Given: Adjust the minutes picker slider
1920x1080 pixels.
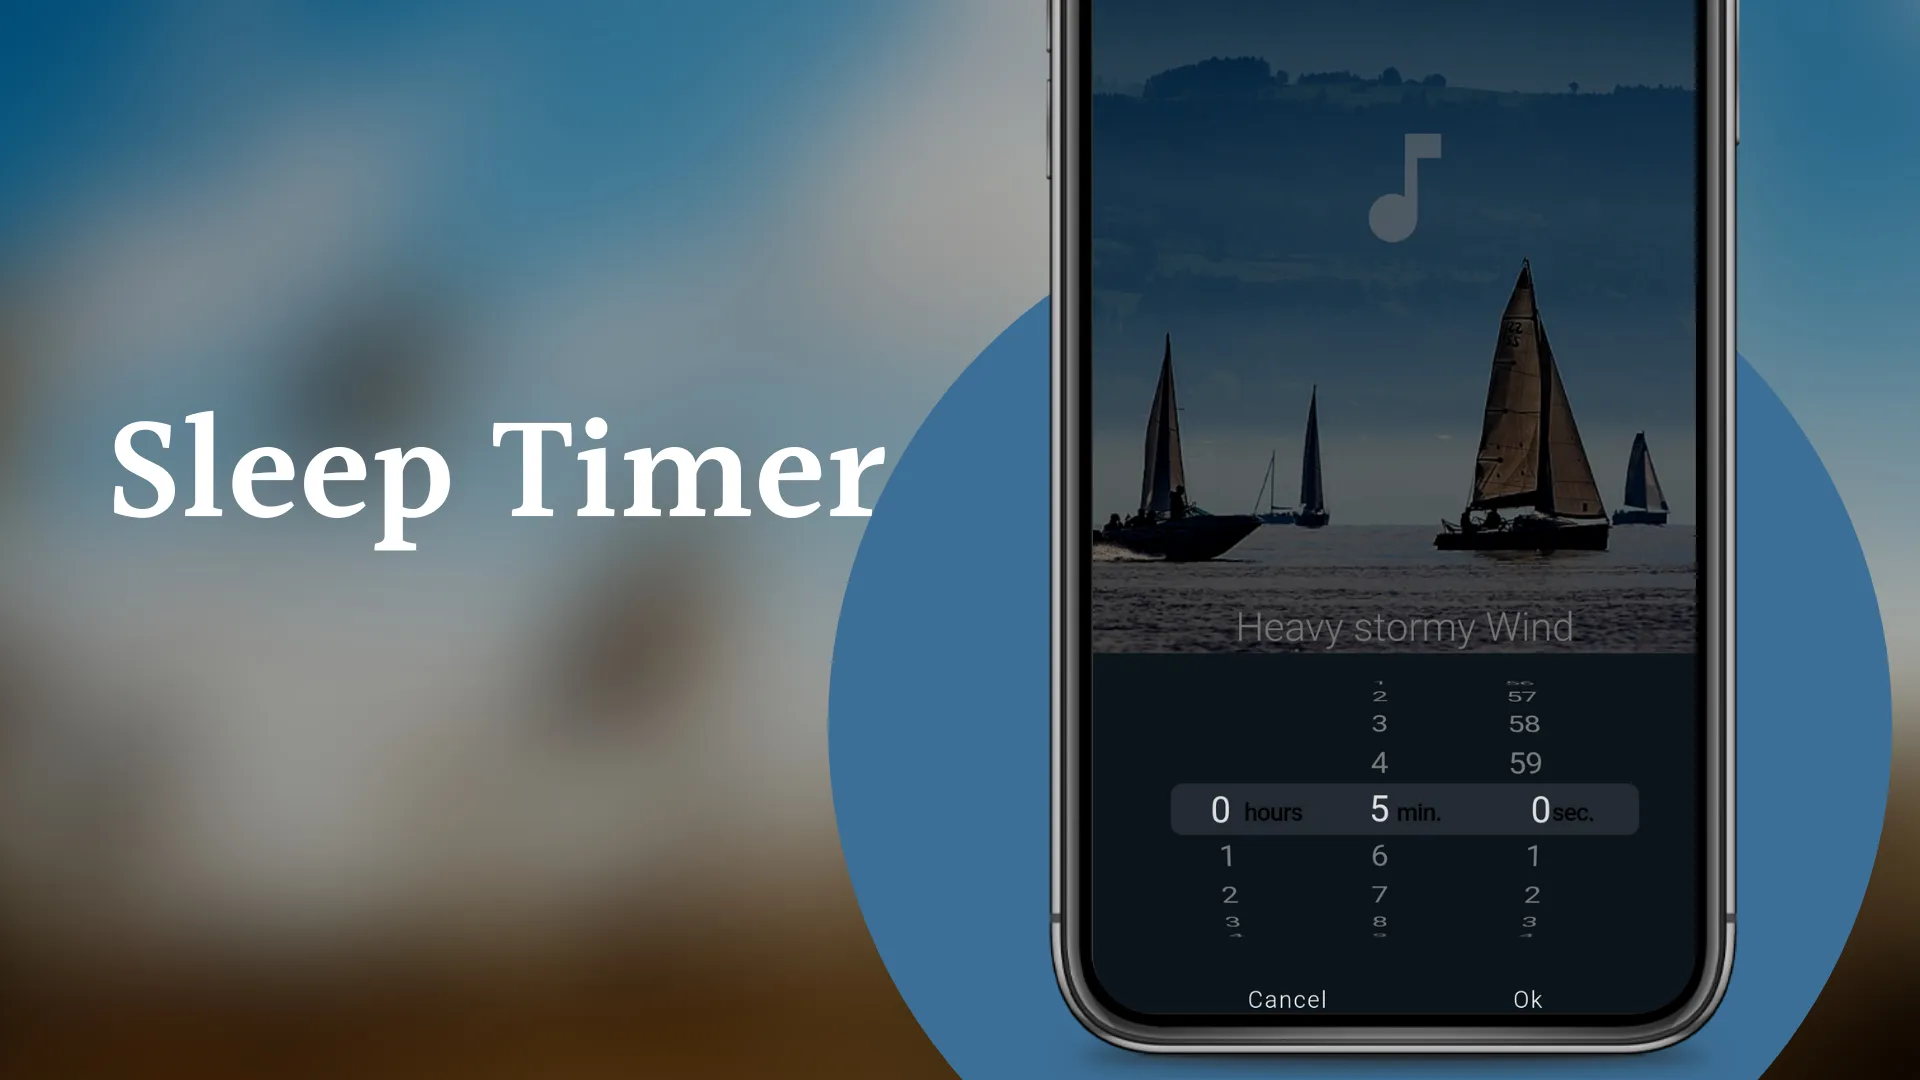Looking at the screenshot, I should (x=1379, y=808).
